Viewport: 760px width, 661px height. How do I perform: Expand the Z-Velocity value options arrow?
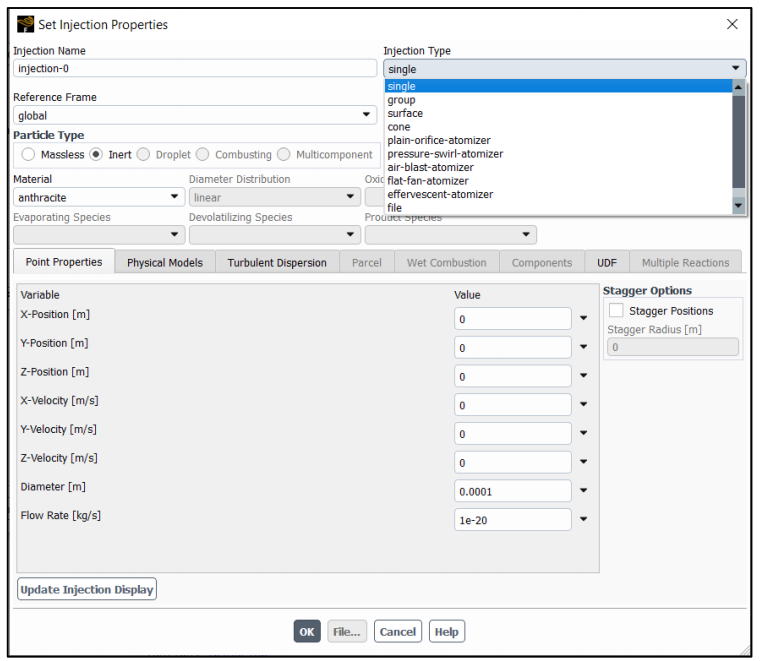584,462
